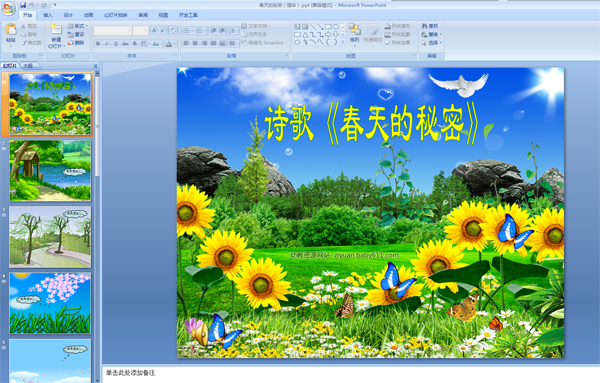Expand the shapes gallery more arrow
600x383 pixels.
[x=343, y=42]
